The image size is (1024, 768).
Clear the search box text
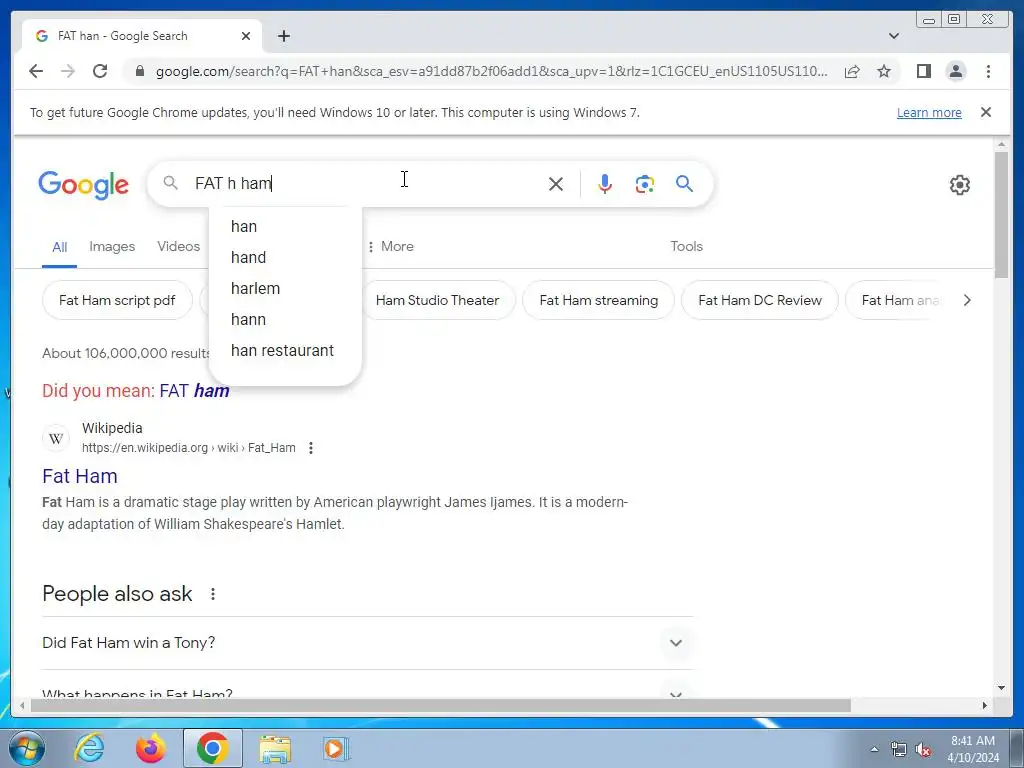[556, 184]
